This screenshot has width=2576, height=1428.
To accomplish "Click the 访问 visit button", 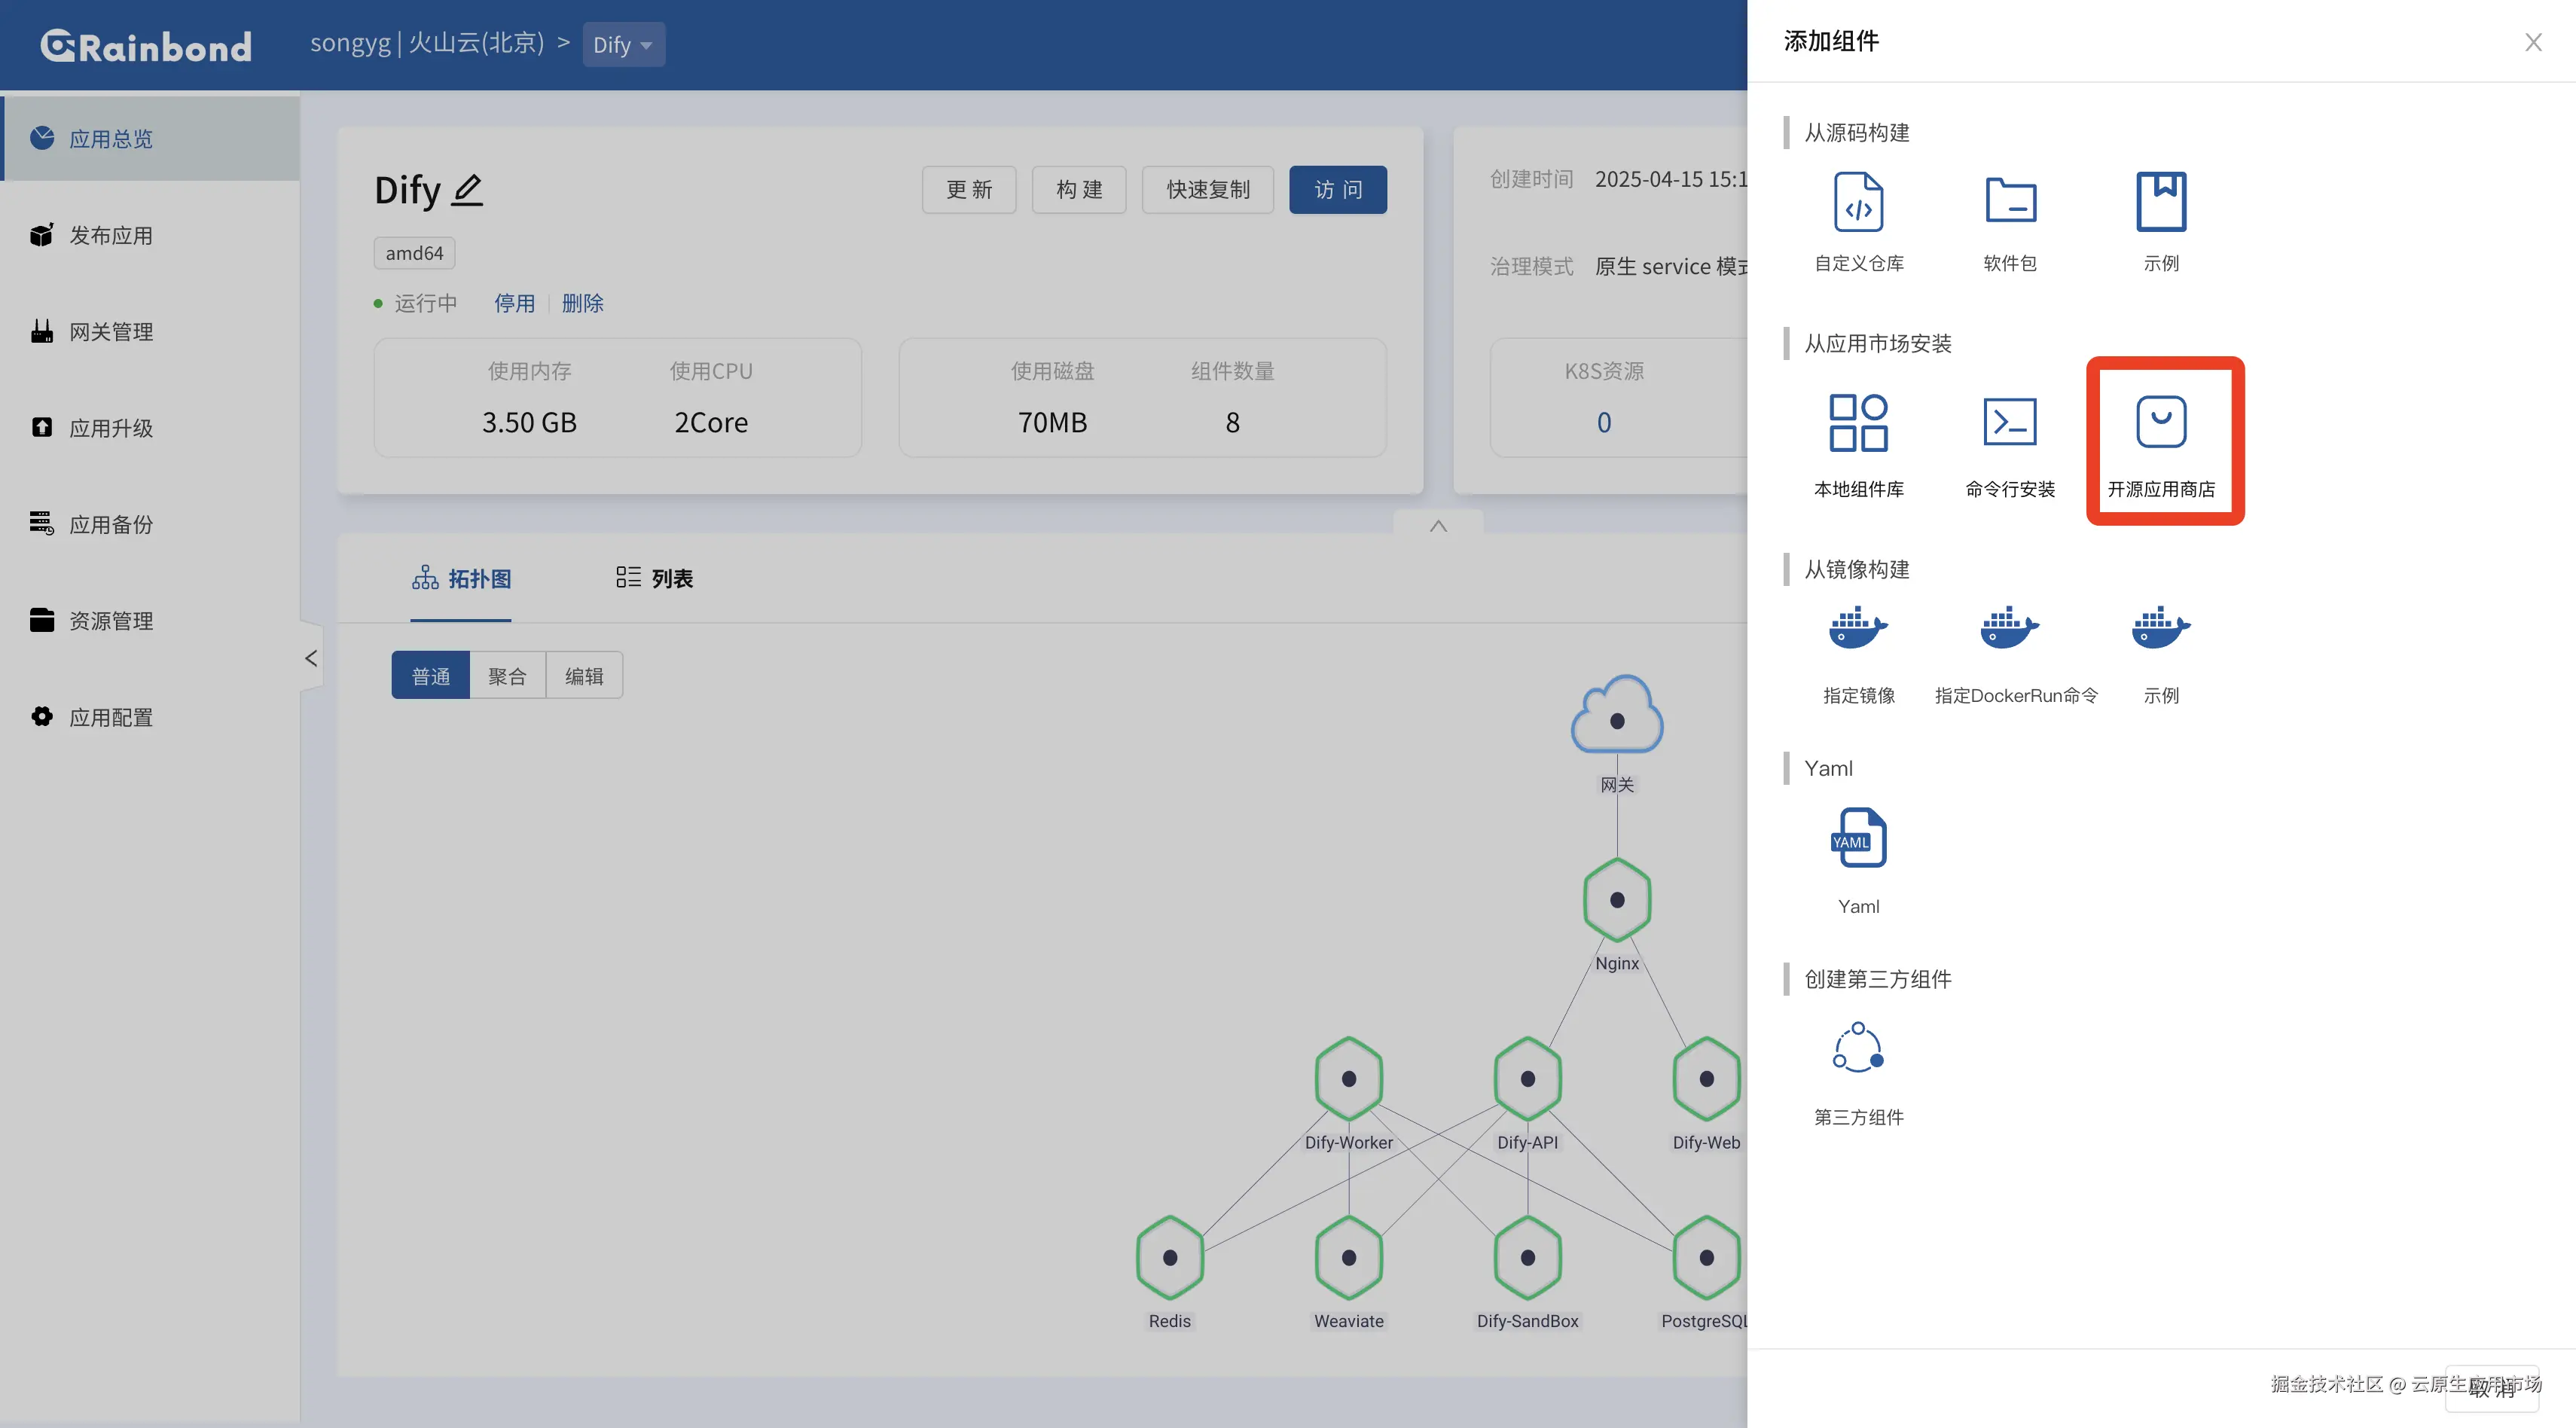I will pyautogui.click(x=1337, y=190).
